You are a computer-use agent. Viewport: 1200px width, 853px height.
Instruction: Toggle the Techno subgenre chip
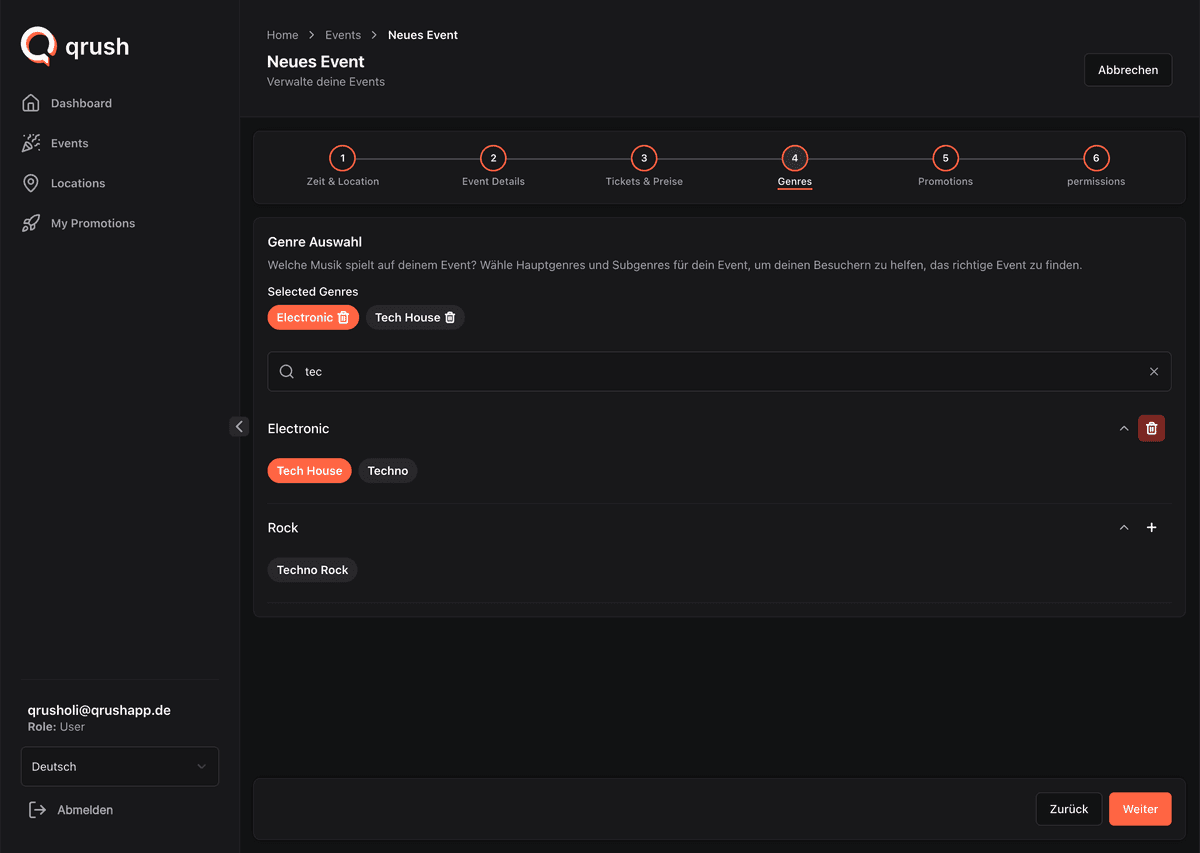pyautogui.click(x=388, y=471)
